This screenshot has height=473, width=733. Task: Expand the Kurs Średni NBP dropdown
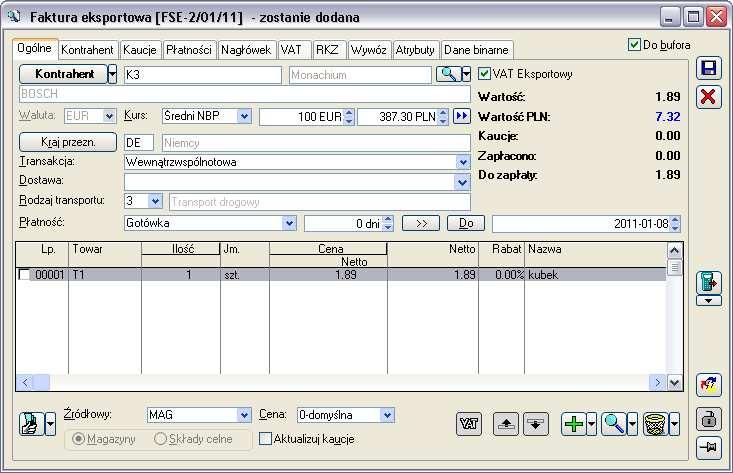244,116
